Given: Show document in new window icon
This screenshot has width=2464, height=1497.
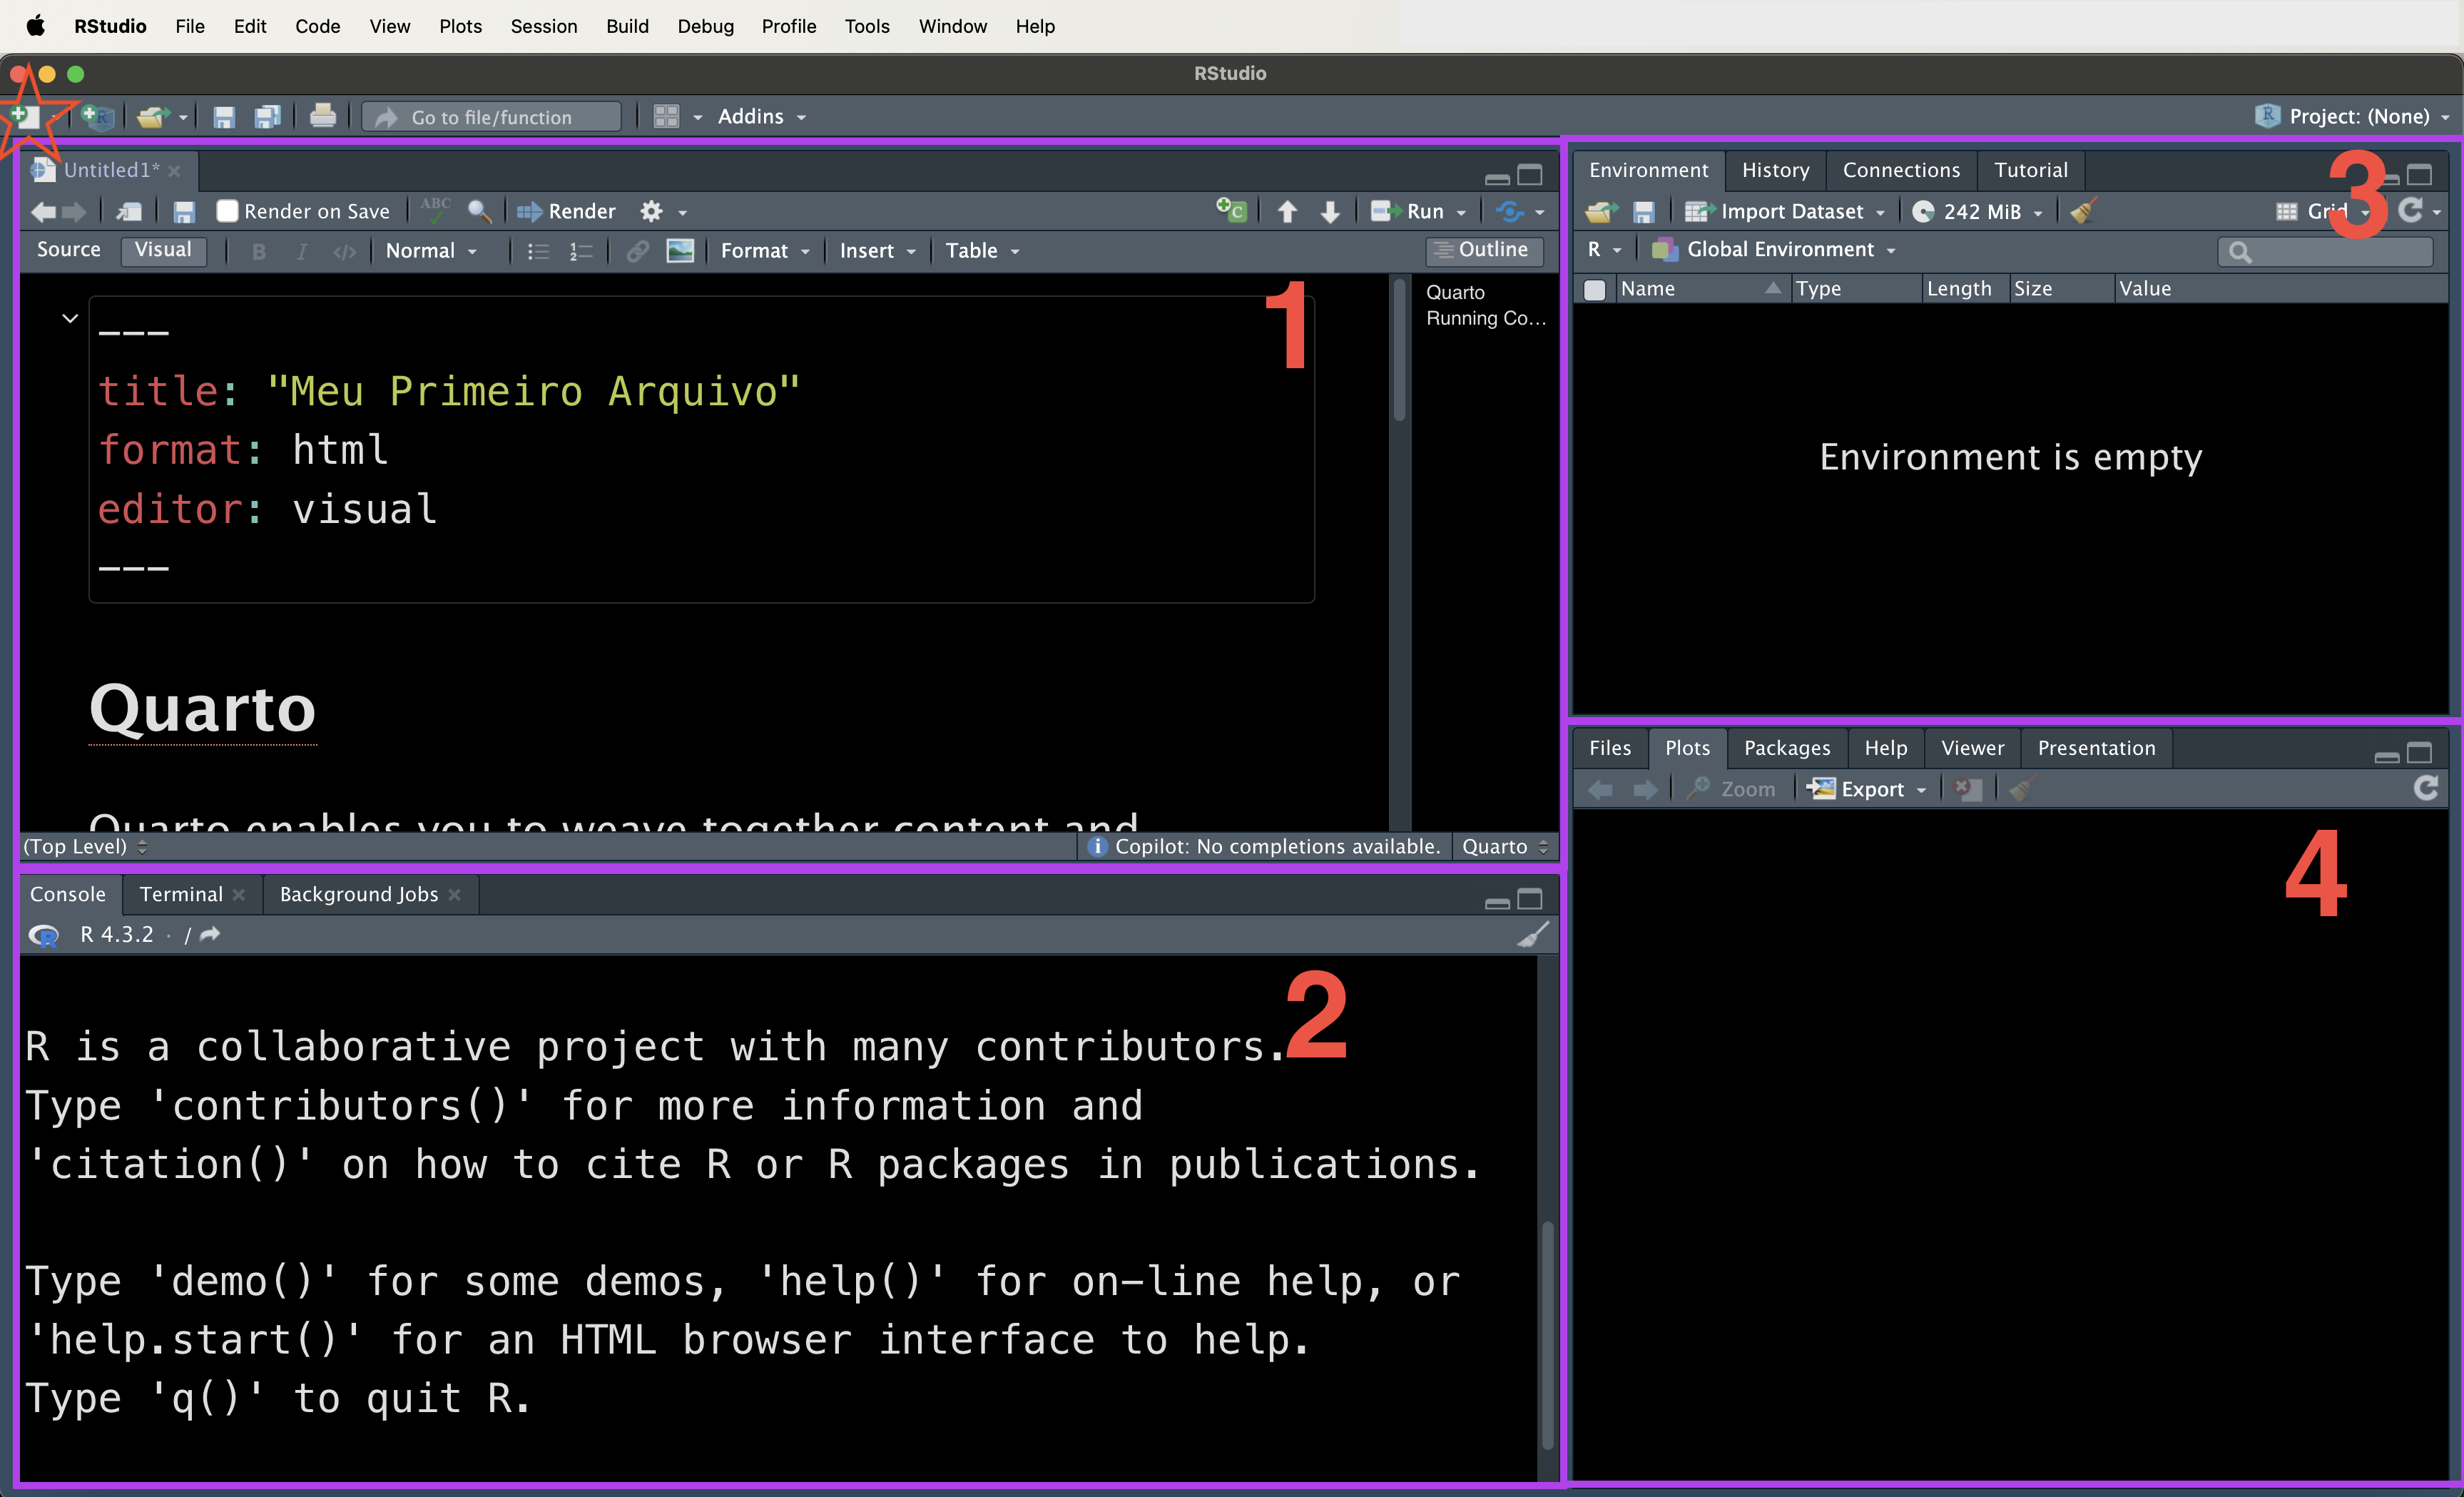Looking at the screenshot, I should (129, 211).
